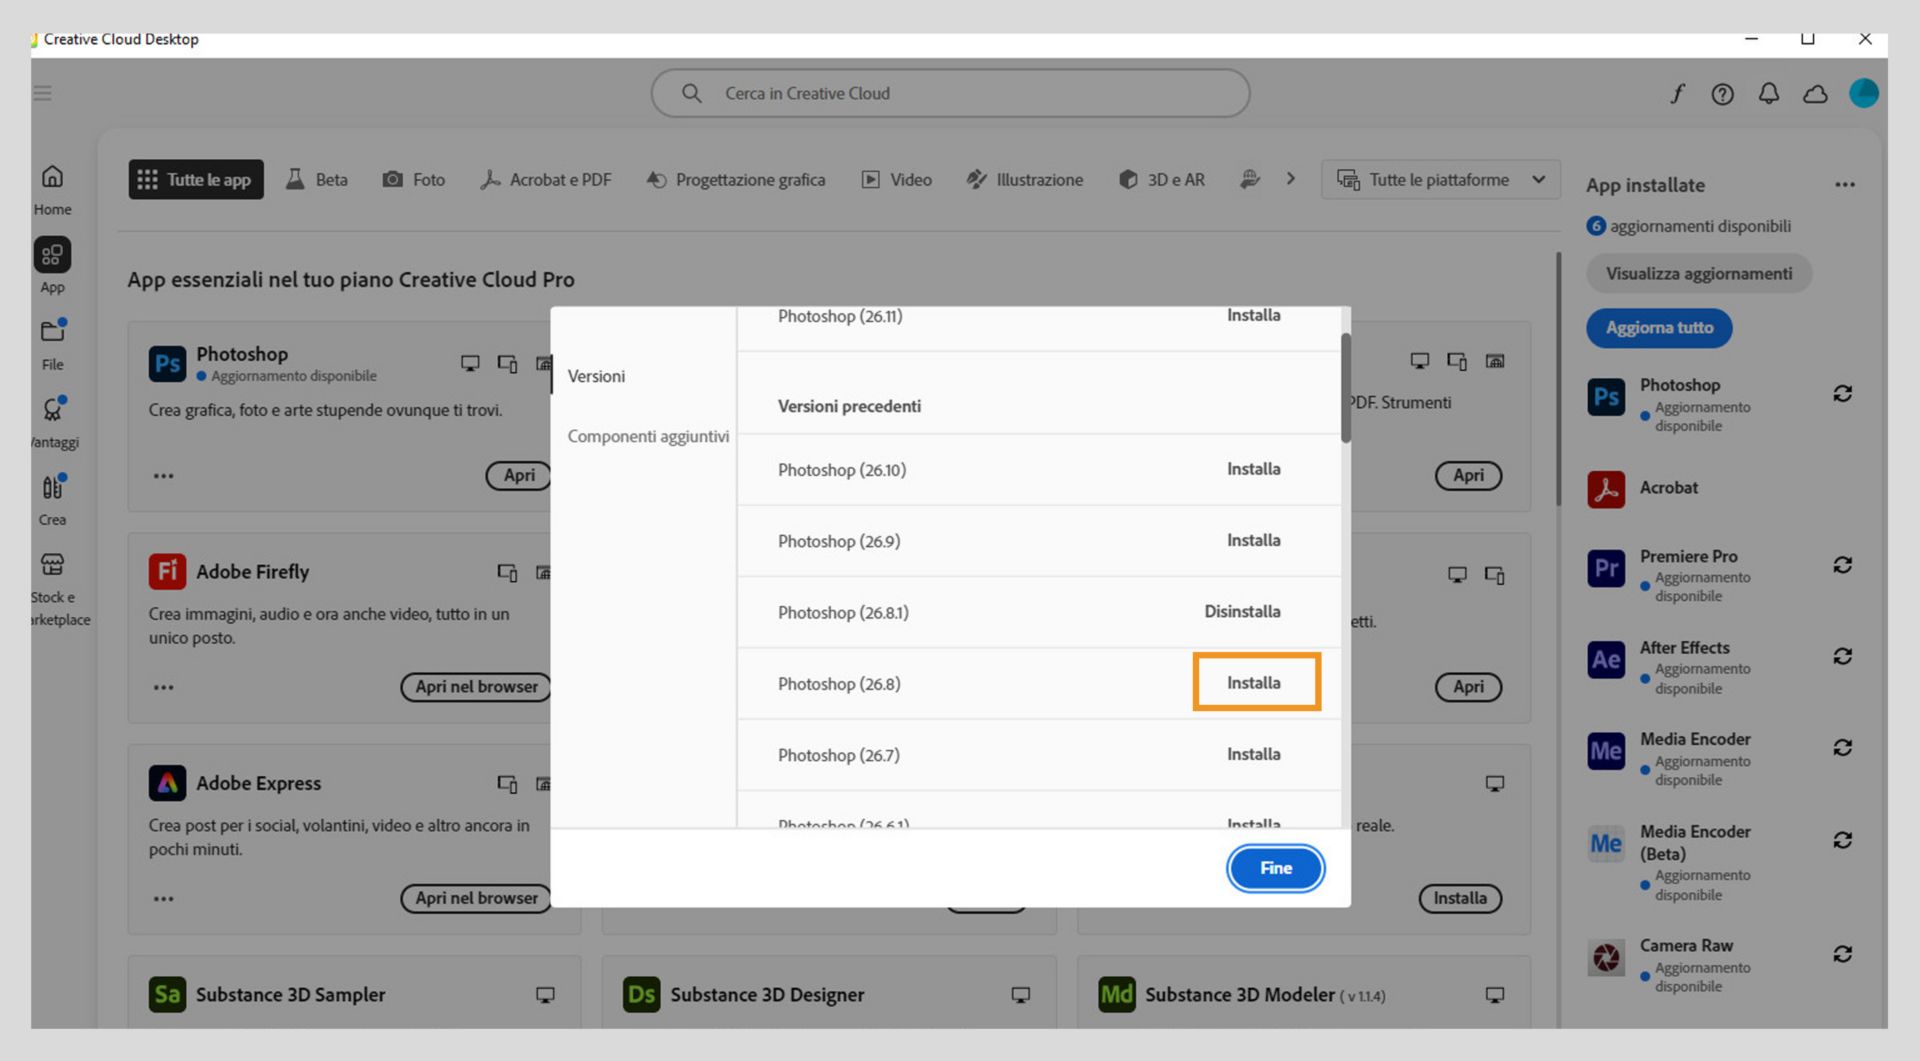1920x1061 pixels.
Task: Open Stock e Marketplace in sidebar
Action: coord(55,590)
